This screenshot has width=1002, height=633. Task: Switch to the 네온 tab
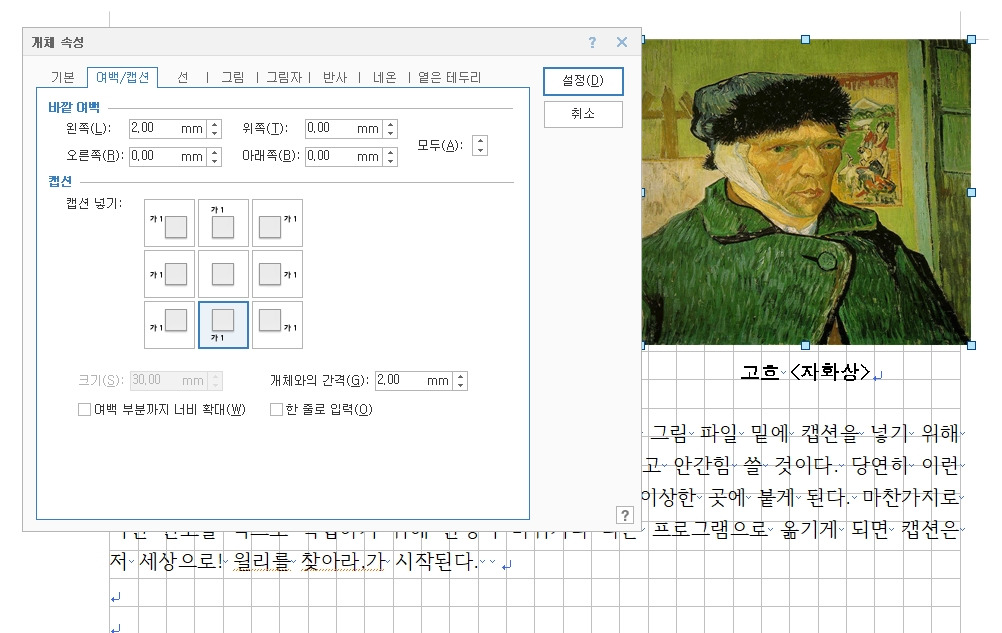(384, 77)
